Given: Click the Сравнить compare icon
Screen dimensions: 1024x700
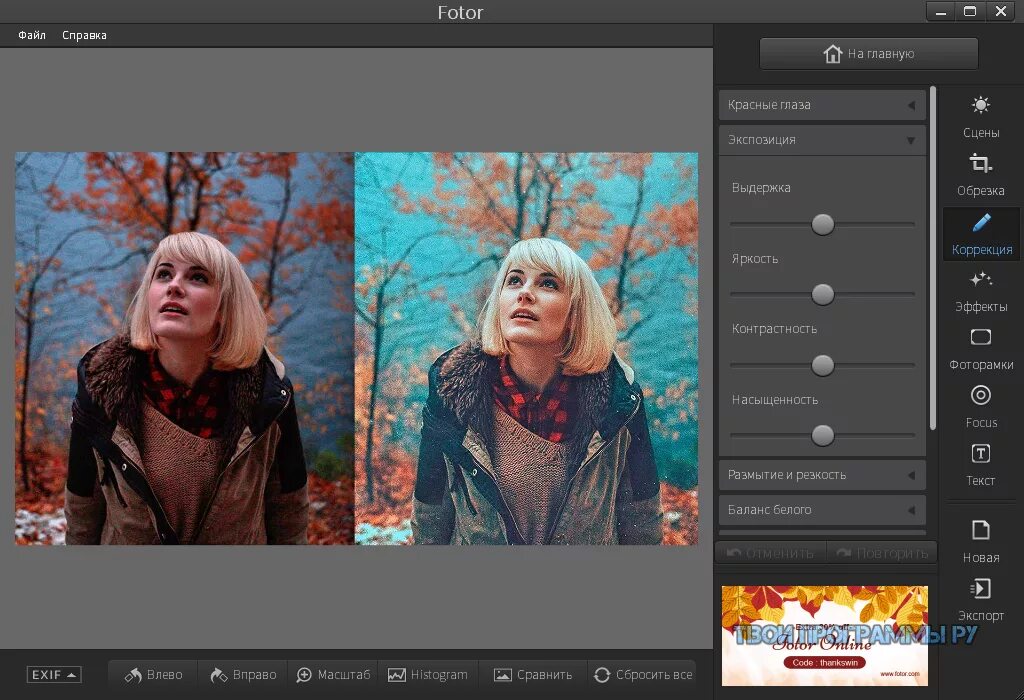Looking at the screenshot, I should click(x=502, y=675).
